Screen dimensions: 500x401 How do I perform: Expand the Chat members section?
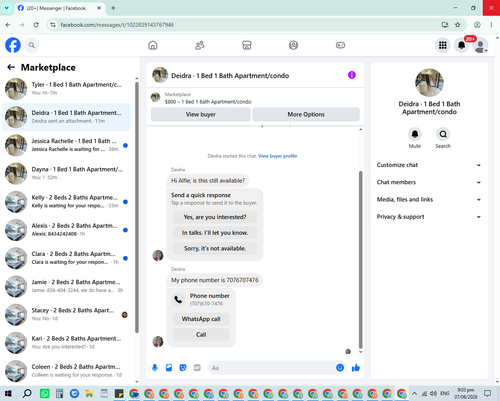coord(429,182)
